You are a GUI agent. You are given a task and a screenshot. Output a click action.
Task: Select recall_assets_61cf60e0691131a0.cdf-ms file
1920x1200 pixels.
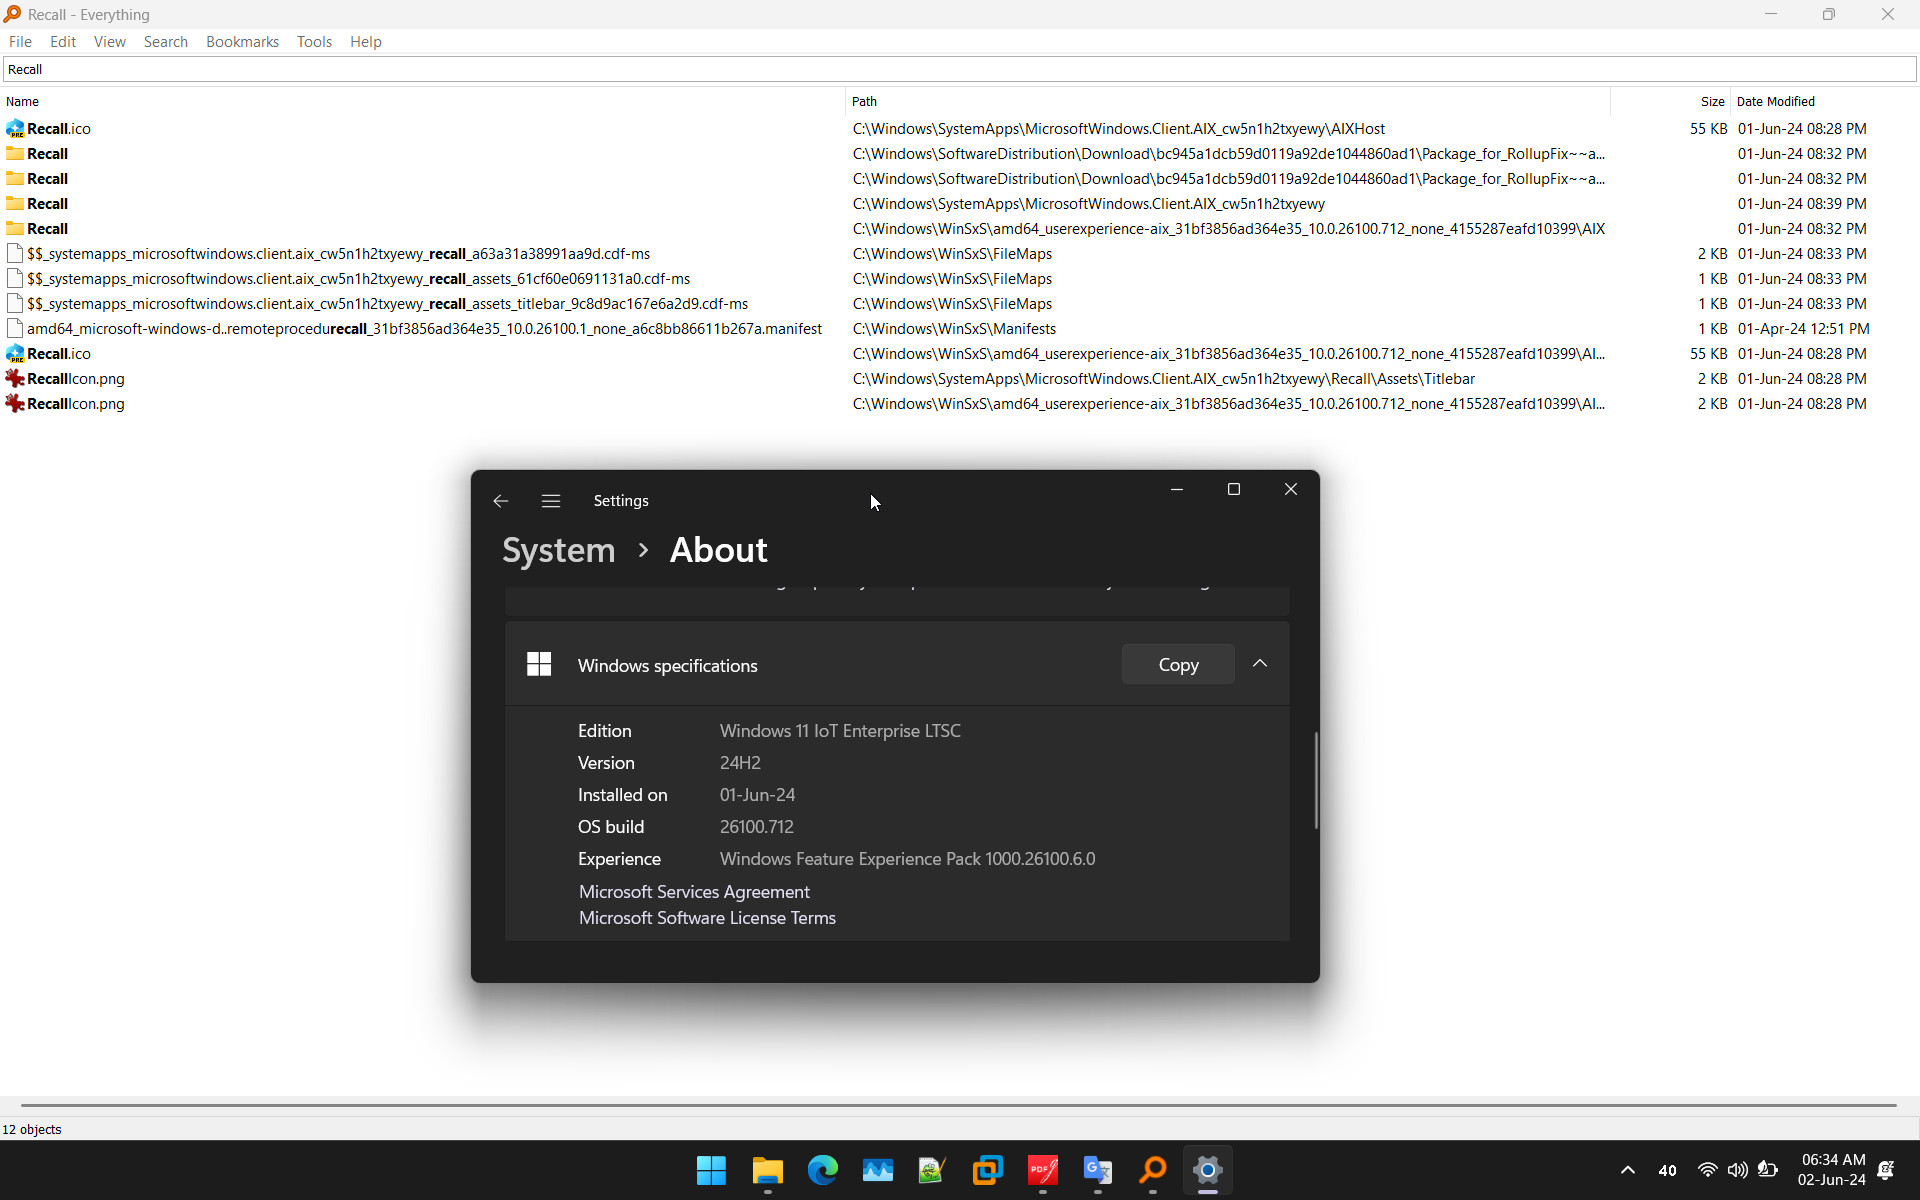pyautogui.click(x=359, y=279)
